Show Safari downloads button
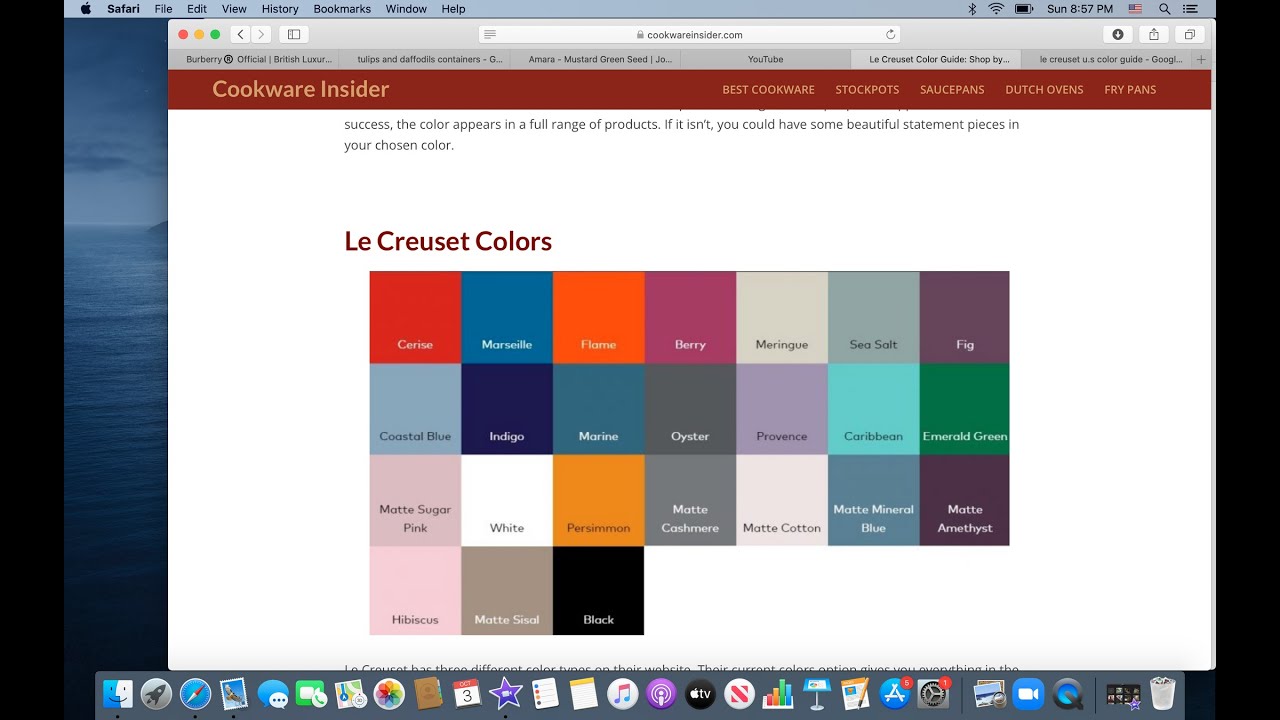The width and height of the screenshot is (1280, 720). [1118, 34]
